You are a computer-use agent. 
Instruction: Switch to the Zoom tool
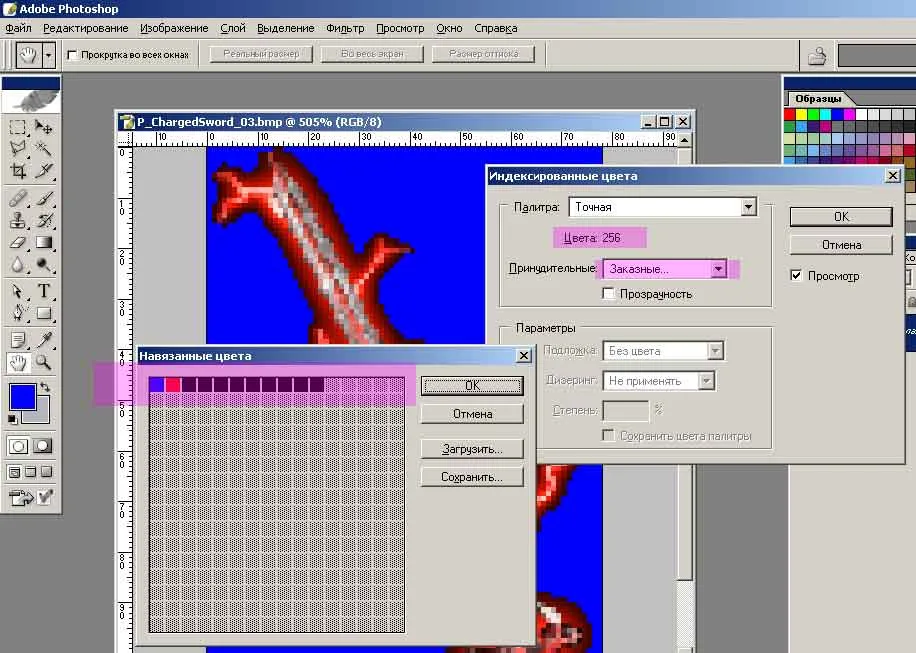click(x=44, y=362)
